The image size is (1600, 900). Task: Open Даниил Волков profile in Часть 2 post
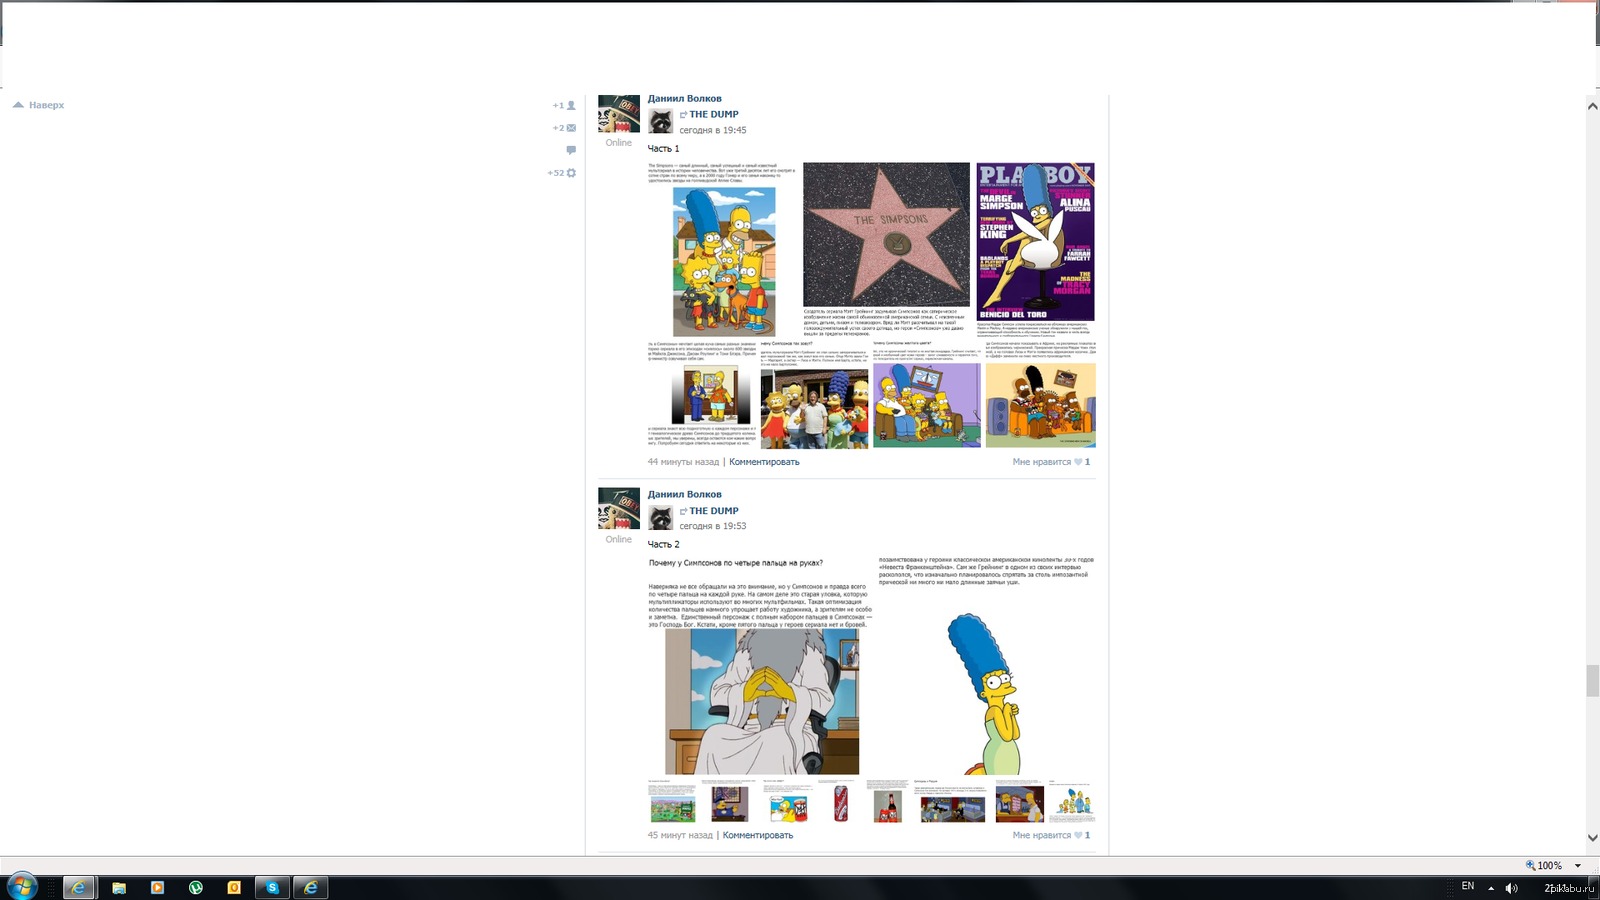pos(684,494)
